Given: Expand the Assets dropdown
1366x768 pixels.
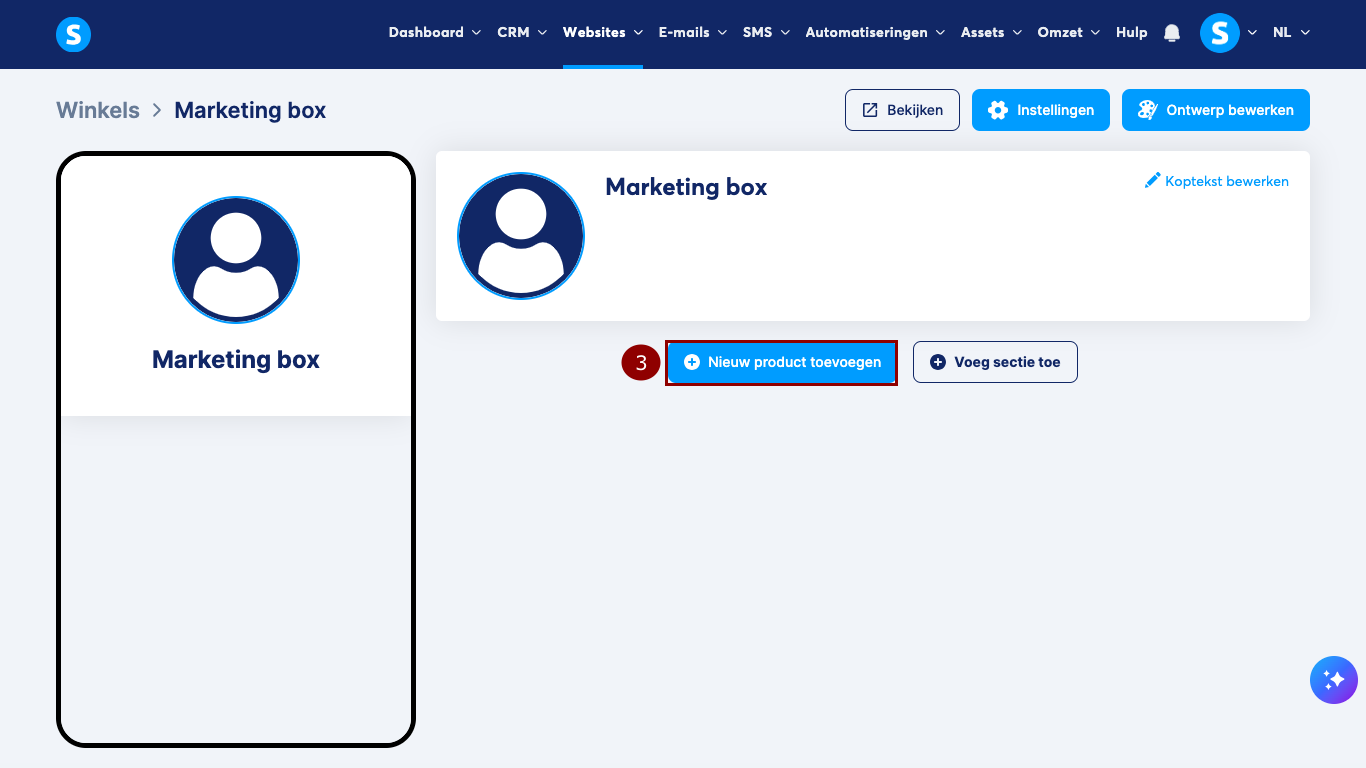Looking at the screenshot, I should pos(991,32).
